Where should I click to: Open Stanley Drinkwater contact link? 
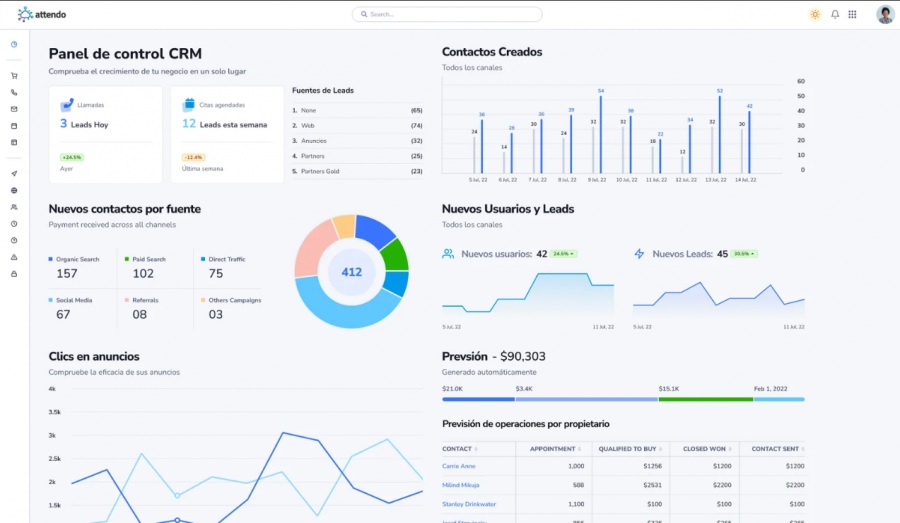[469, 504]
